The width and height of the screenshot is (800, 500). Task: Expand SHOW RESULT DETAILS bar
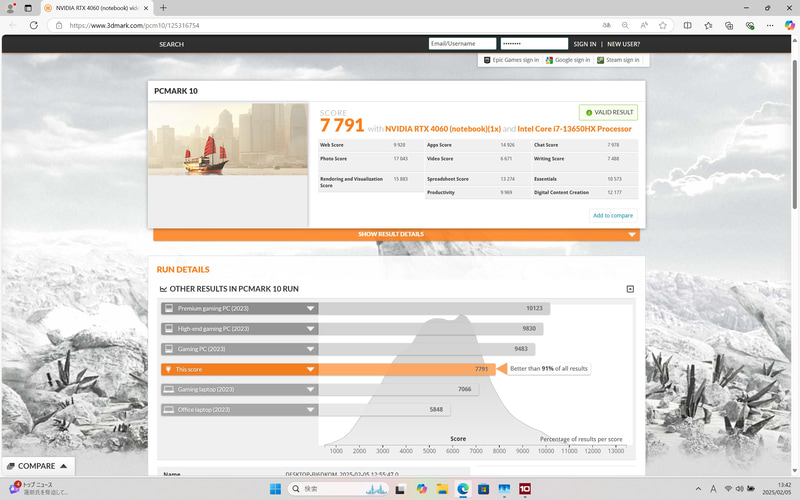pyautogui.click(x=396, y=234)
